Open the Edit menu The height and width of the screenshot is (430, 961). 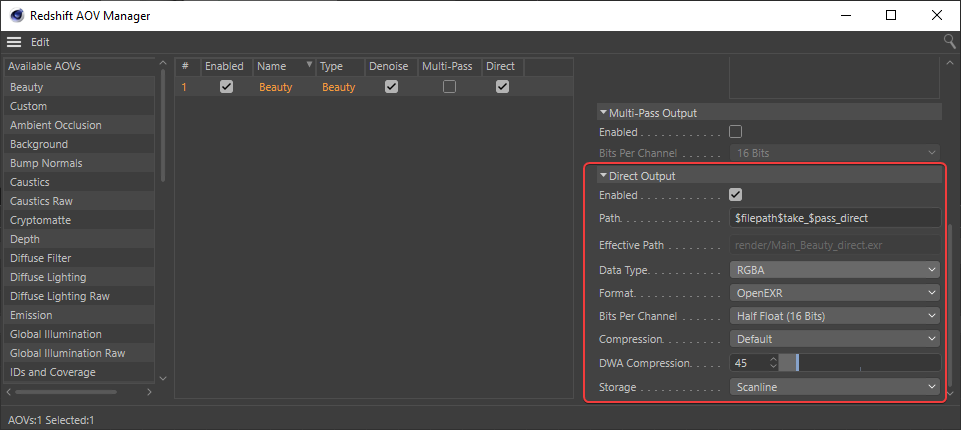click(40, 42)
